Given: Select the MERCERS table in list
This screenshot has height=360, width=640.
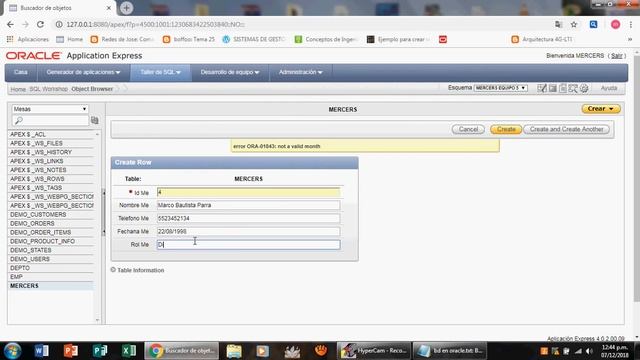Looking at the screenshot, I should pos(24,286).
